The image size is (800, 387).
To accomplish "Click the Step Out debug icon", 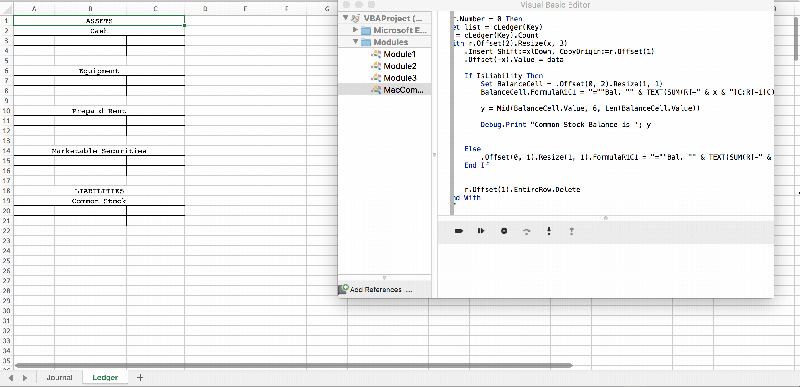I will [x=571, y=231].
